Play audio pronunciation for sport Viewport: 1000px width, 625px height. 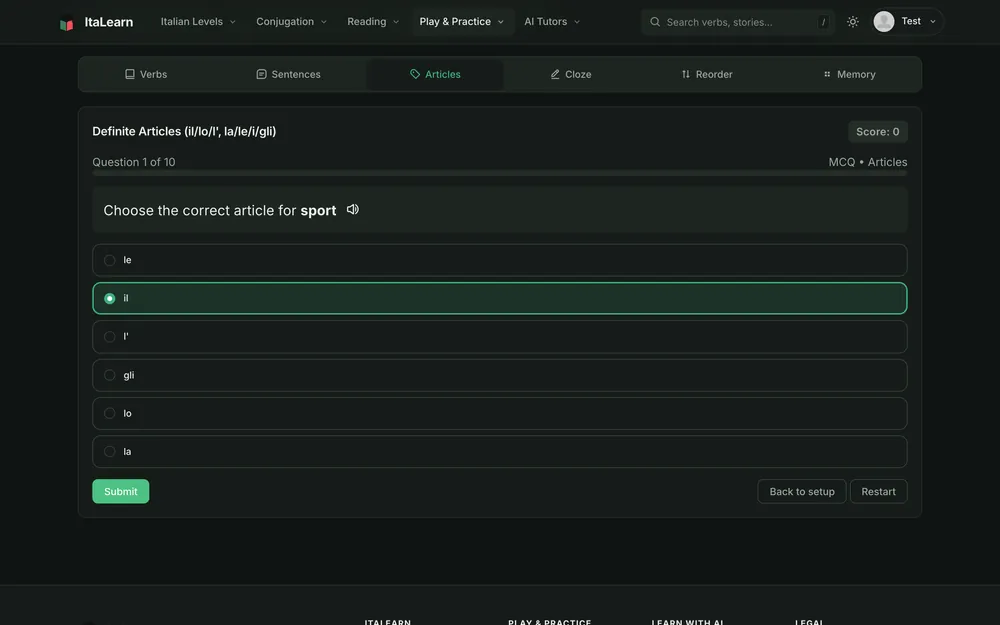[353, 210]
